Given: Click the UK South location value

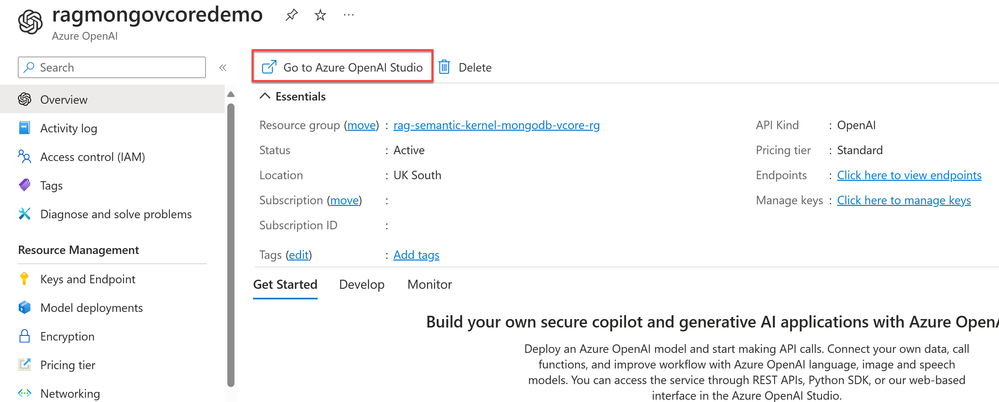Looking at the screenshot, I should [417, 175].
